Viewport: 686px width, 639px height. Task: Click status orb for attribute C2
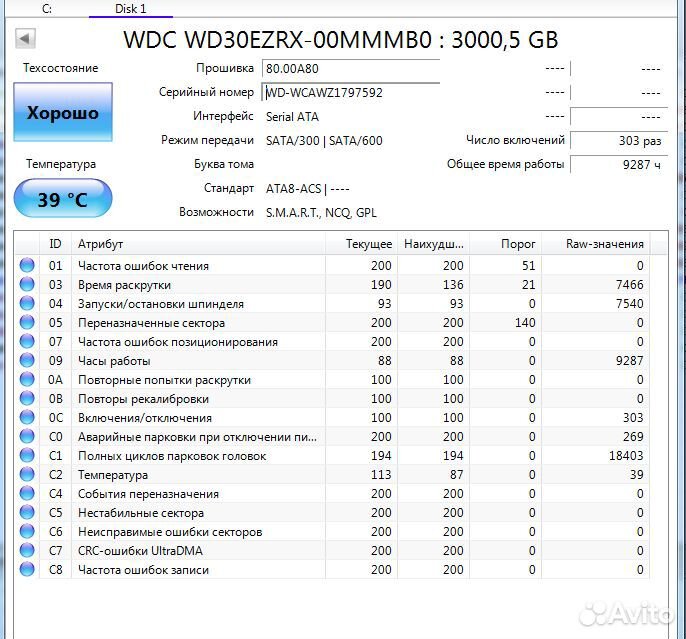coord(27,474)
